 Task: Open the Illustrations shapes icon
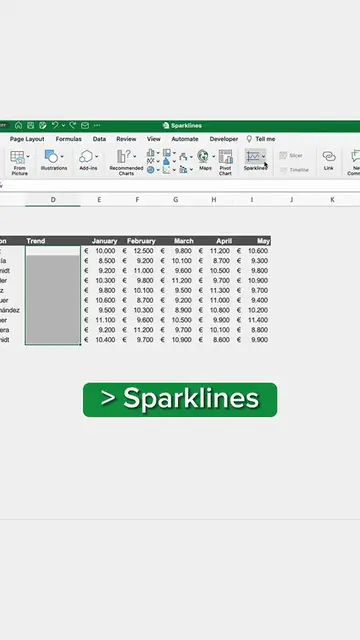point(51,156)
